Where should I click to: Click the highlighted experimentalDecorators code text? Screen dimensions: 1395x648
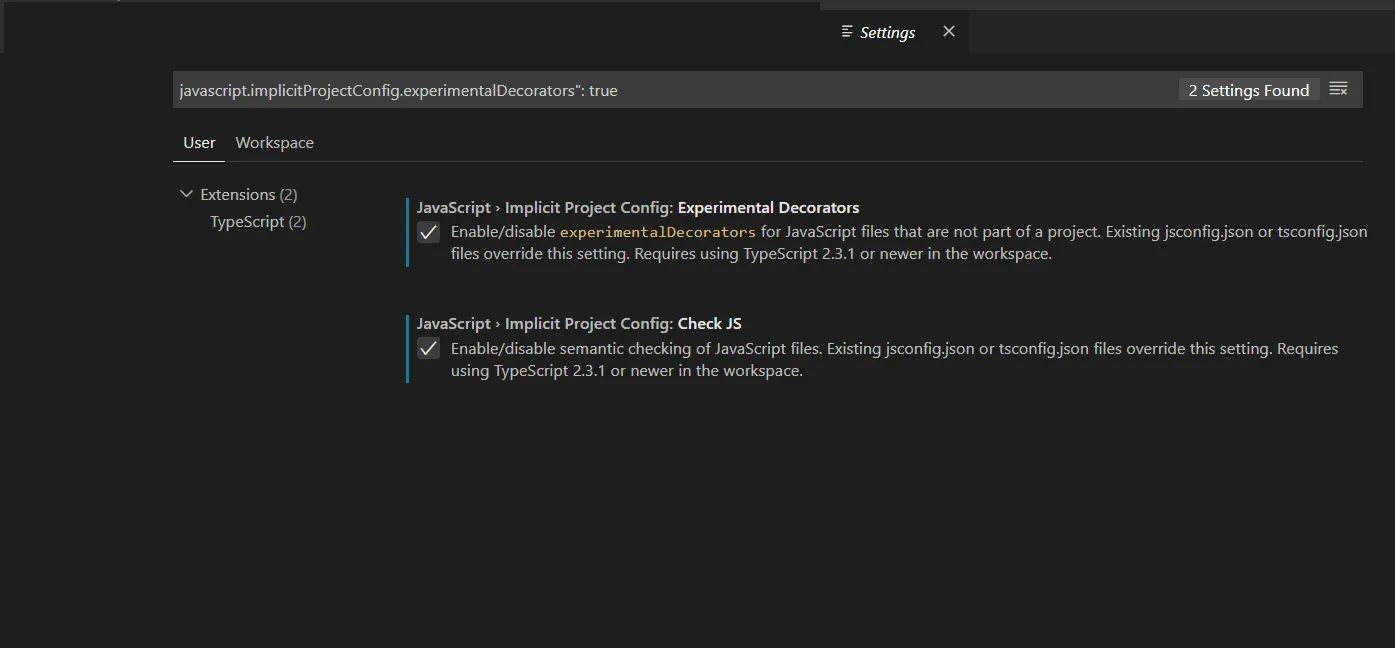pyautogui.click(x=657, y=232)
